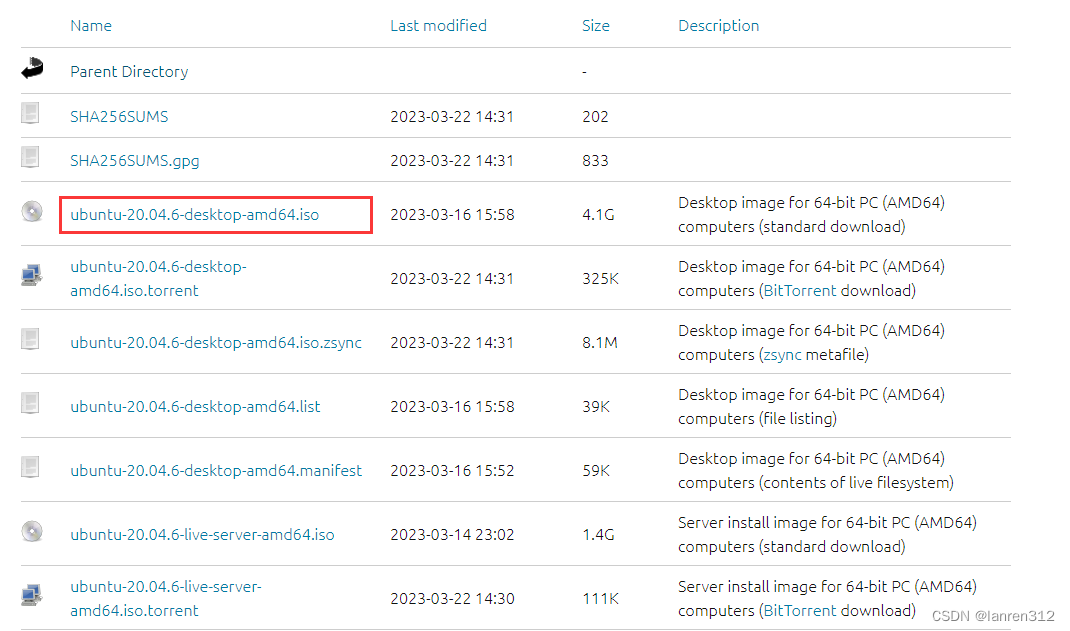1070x631 pixels.
Task: Click the file icon beside SHA256SUMS
Action: pyautogui.click(x=30, y=113)
